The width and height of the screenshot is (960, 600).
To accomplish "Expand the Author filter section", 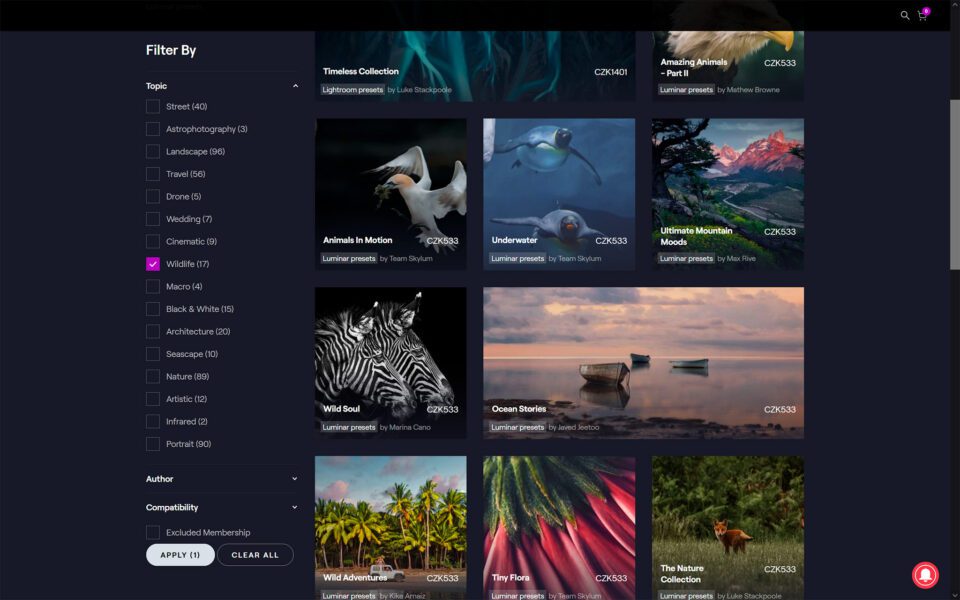I will [222, 479].
